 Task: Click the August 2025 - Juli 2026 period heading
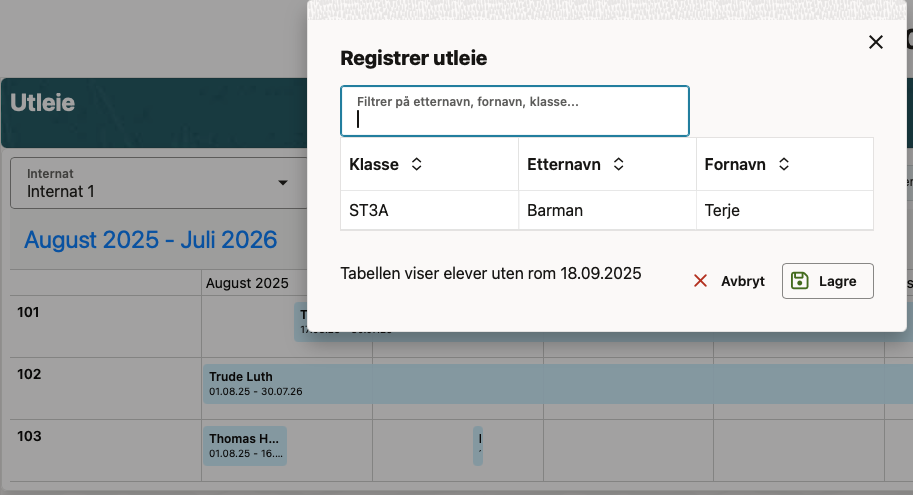pos(151,240)
